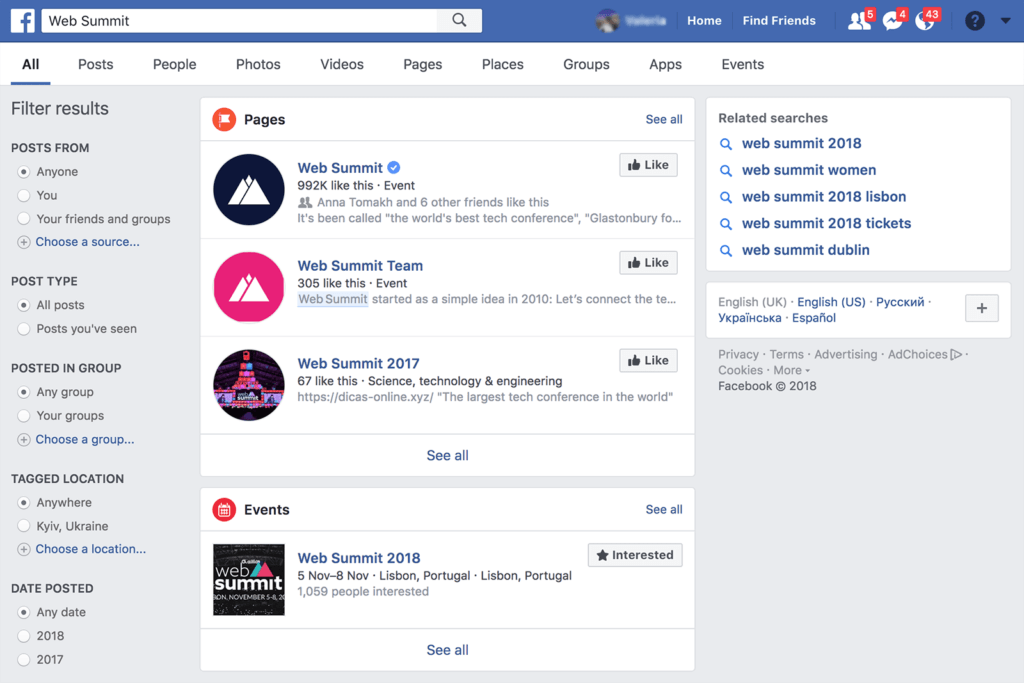Screen dimensions: 1024x683
Task: Select the 2017 date radio button
Action: [x=24, y=659]
